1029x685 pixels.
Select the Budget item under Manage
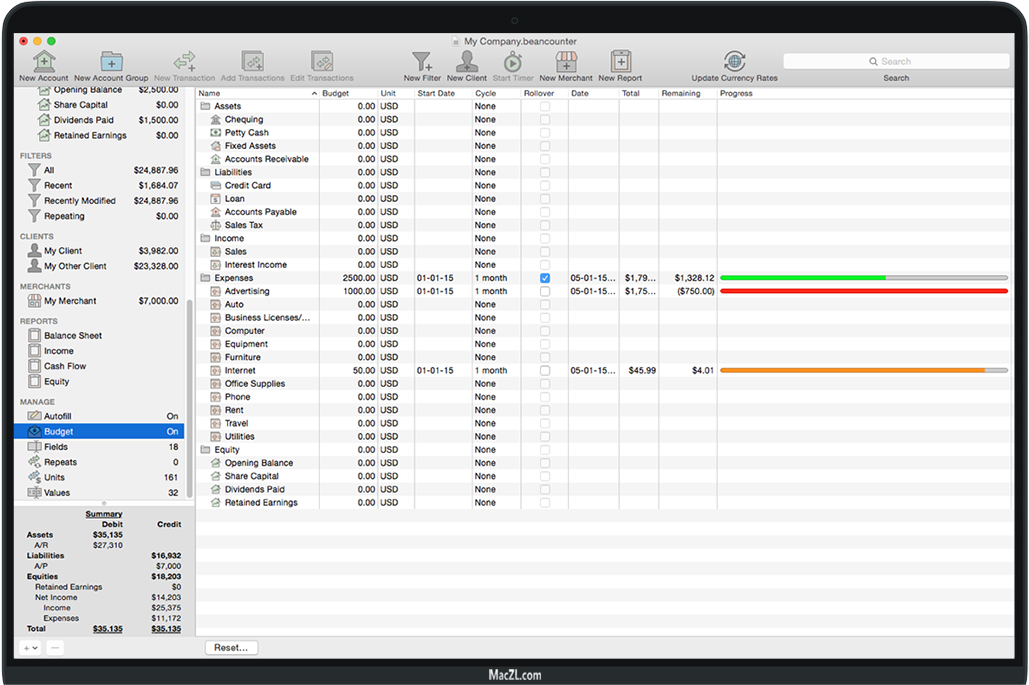coord(58,432)
